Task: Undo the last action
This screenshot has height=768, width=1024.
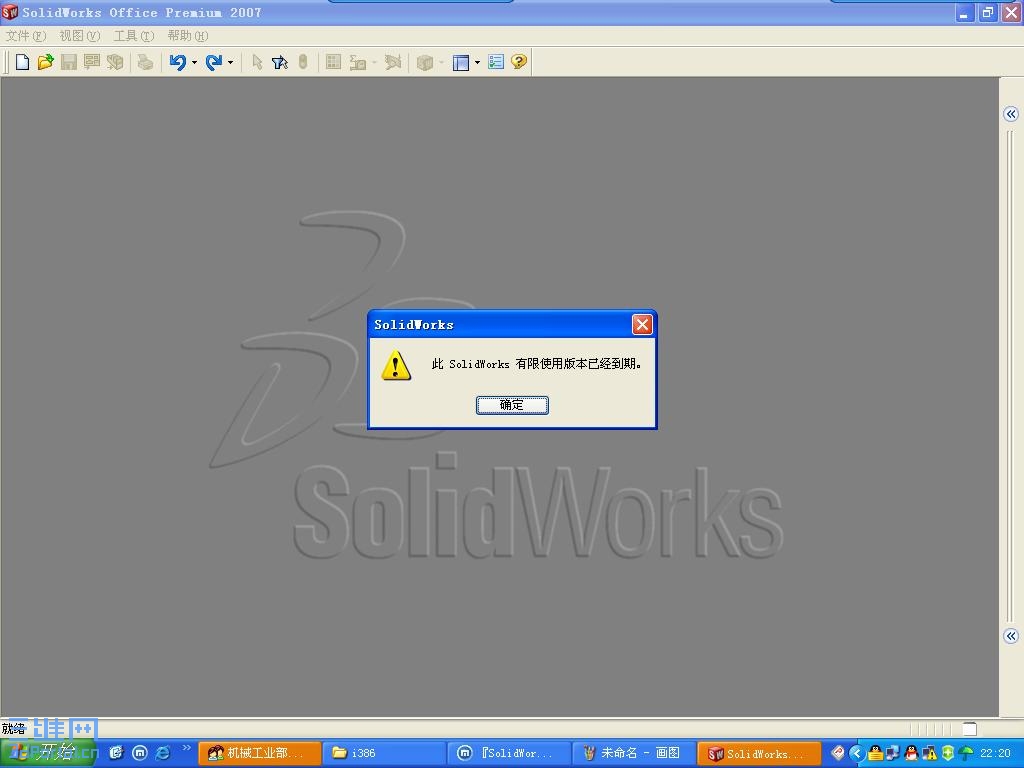Action: [178, 62]
